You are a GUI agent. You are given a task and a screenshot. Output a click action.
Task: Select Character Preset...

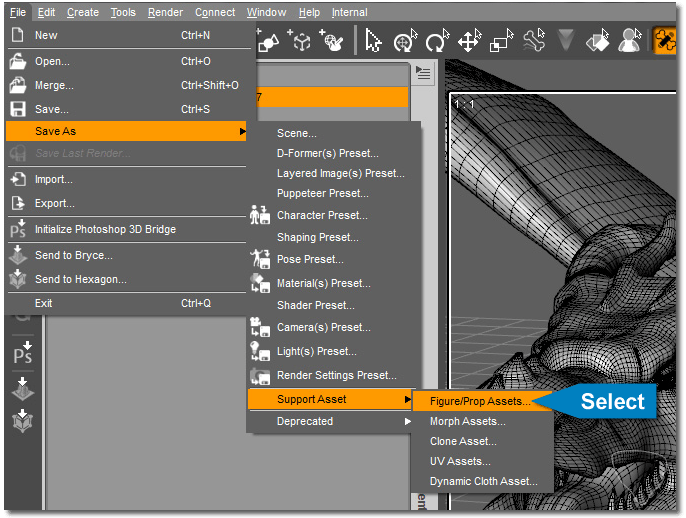pos(333,215)
